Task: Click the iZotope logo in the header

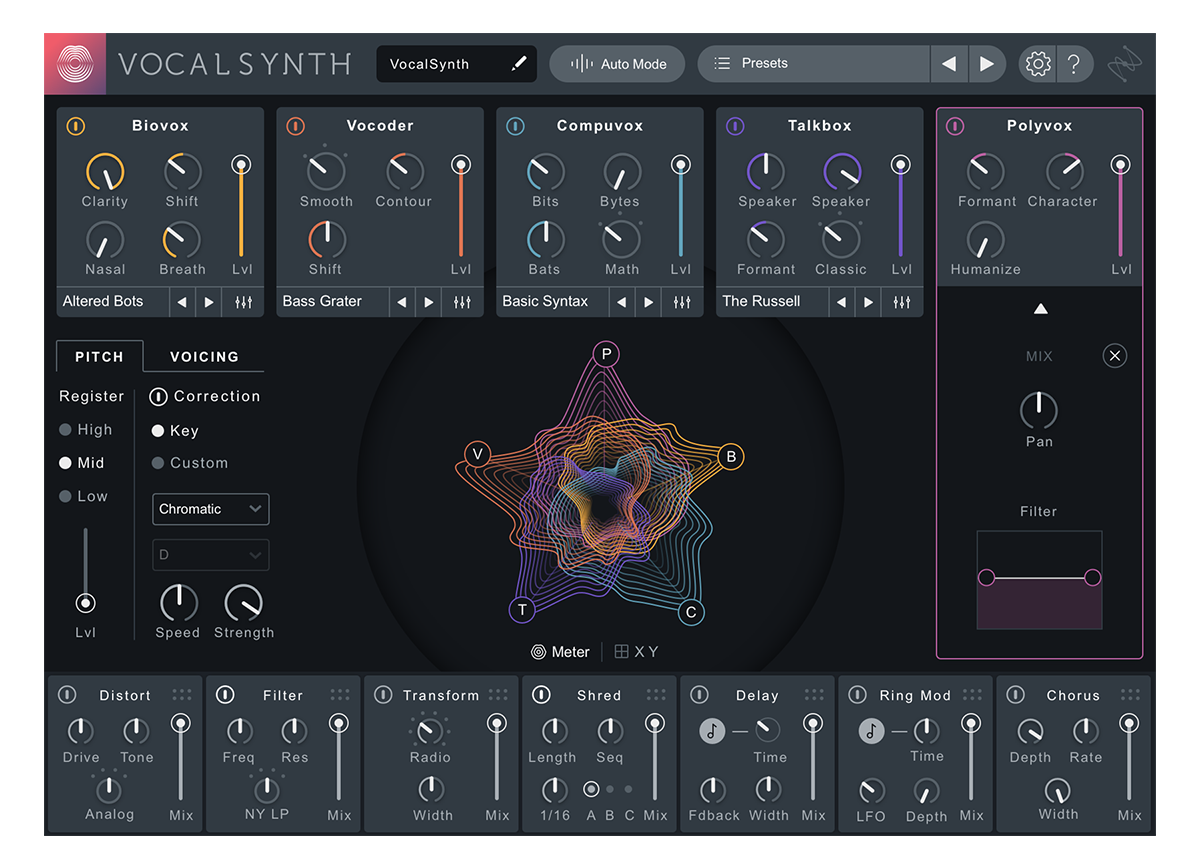Action: pos(75,64)
